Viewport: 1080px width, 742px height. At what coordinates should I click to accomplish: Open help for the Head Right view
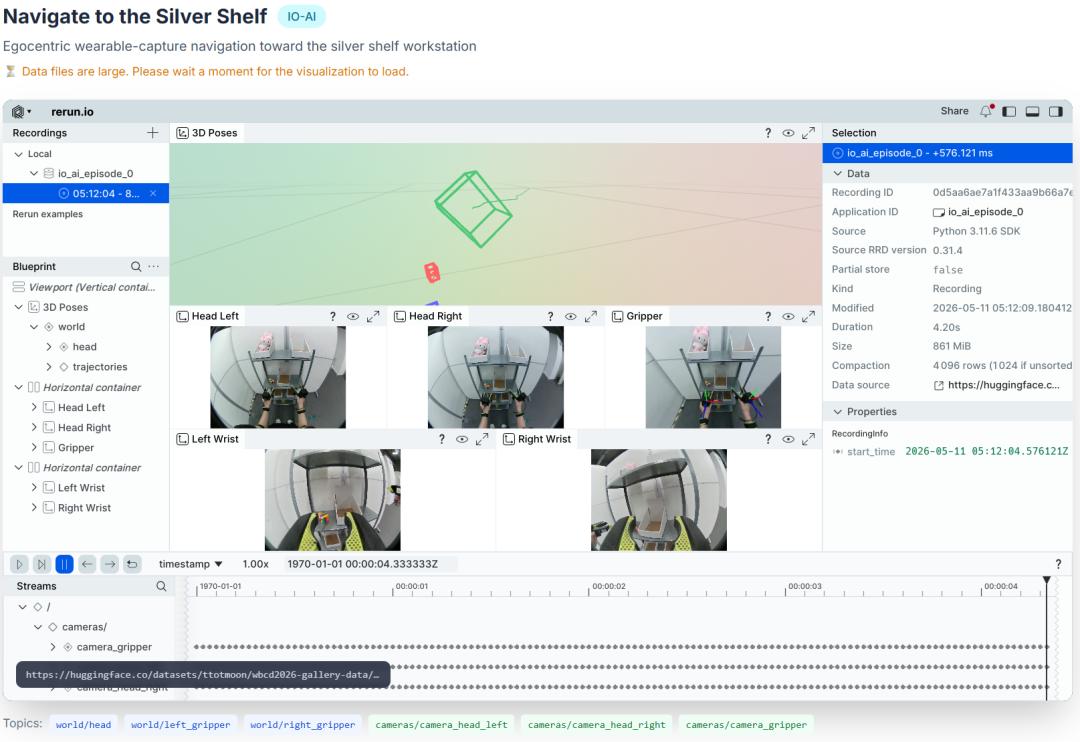point(550,316)
